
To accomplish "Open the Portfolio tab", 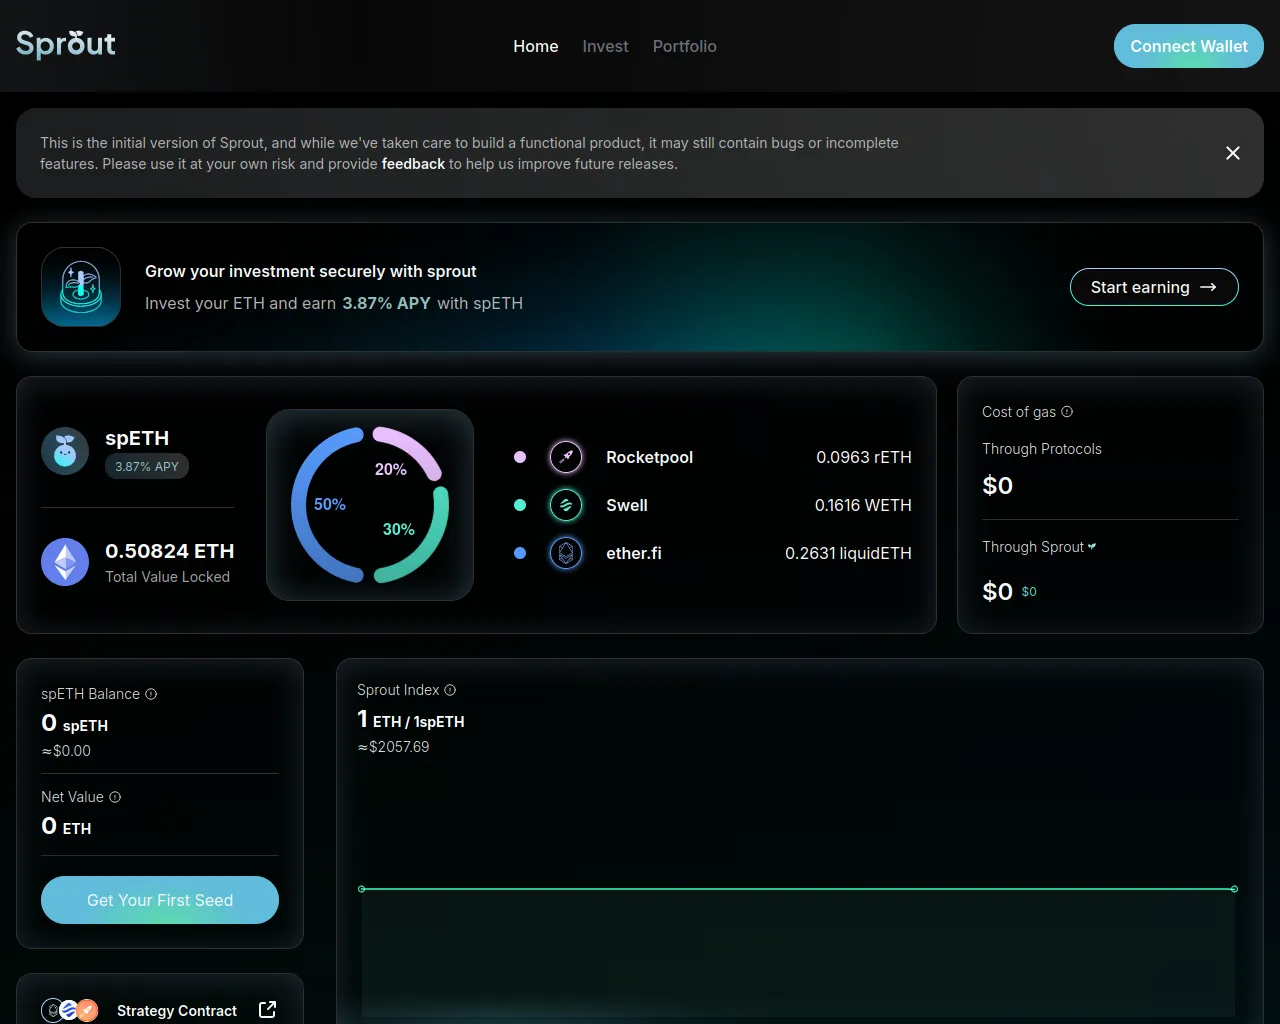I will click(684, 46).
